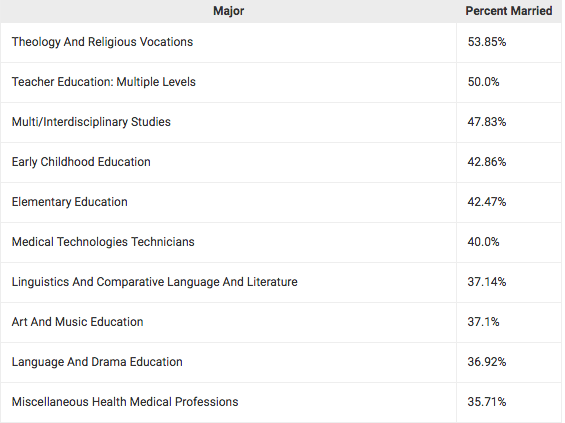Select the 36.92% value cell

[509, 362]
